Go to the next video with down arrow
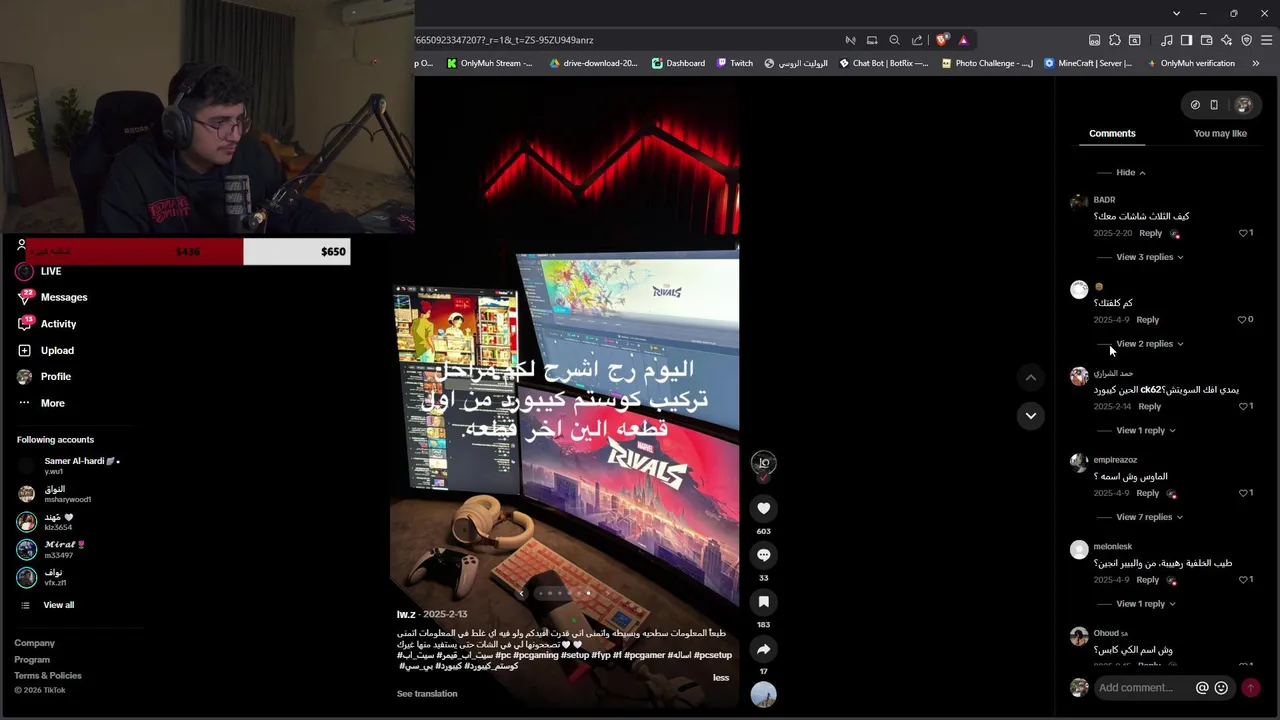 pyautogui.click(x=1030, y=415)
